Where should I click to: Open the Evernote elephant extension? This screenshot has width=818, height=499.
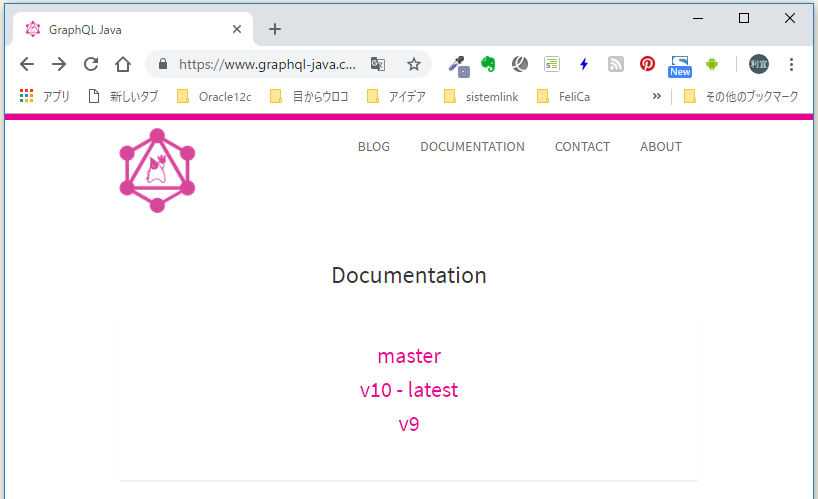click(488, 64)
